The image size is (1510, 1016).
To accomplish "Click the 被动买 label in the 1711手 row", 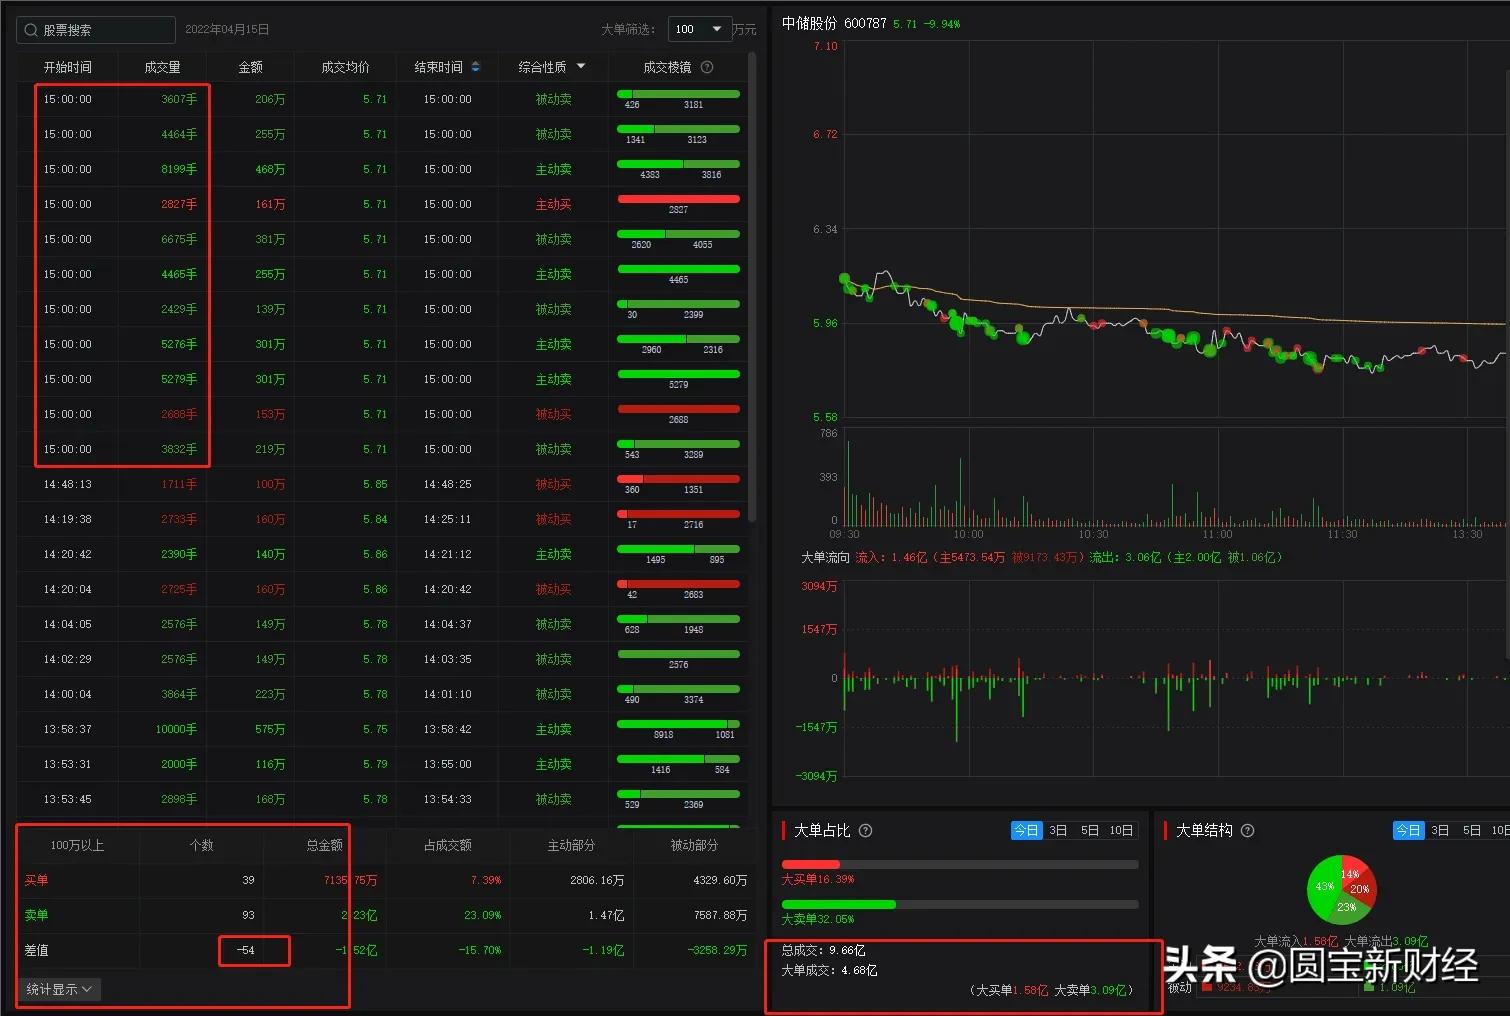I will (553, 484).
